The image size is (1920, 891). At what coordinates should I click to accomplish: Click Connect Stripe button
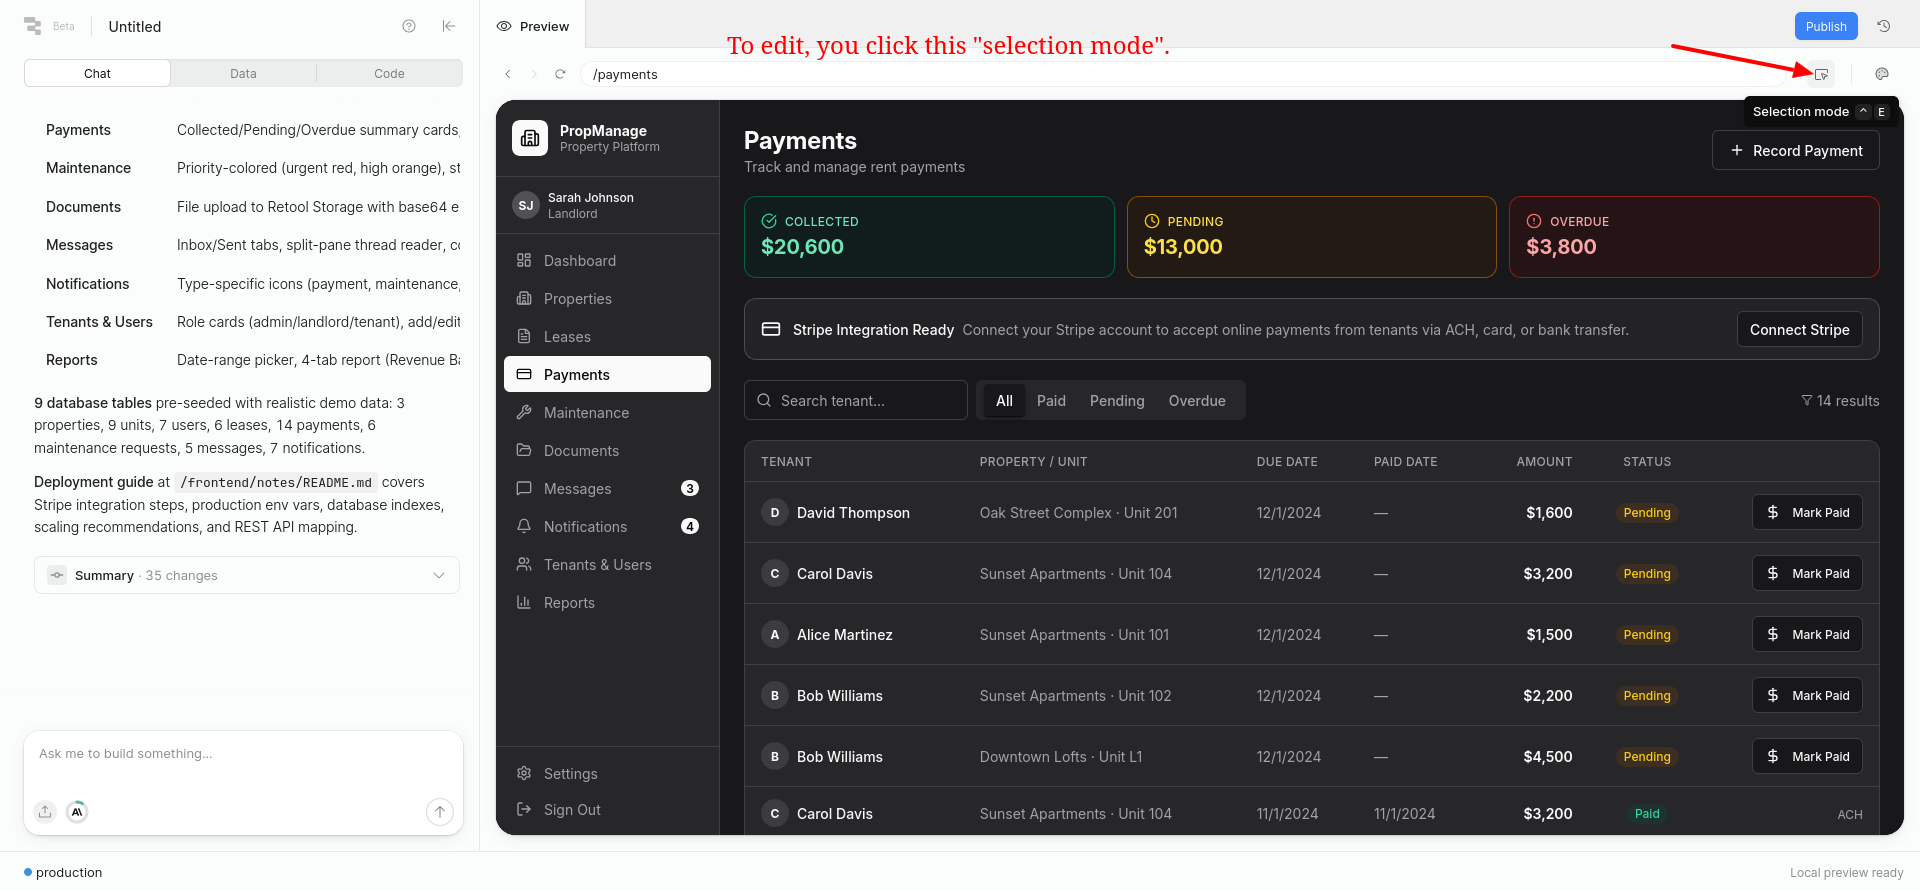tap(1799, 329)
